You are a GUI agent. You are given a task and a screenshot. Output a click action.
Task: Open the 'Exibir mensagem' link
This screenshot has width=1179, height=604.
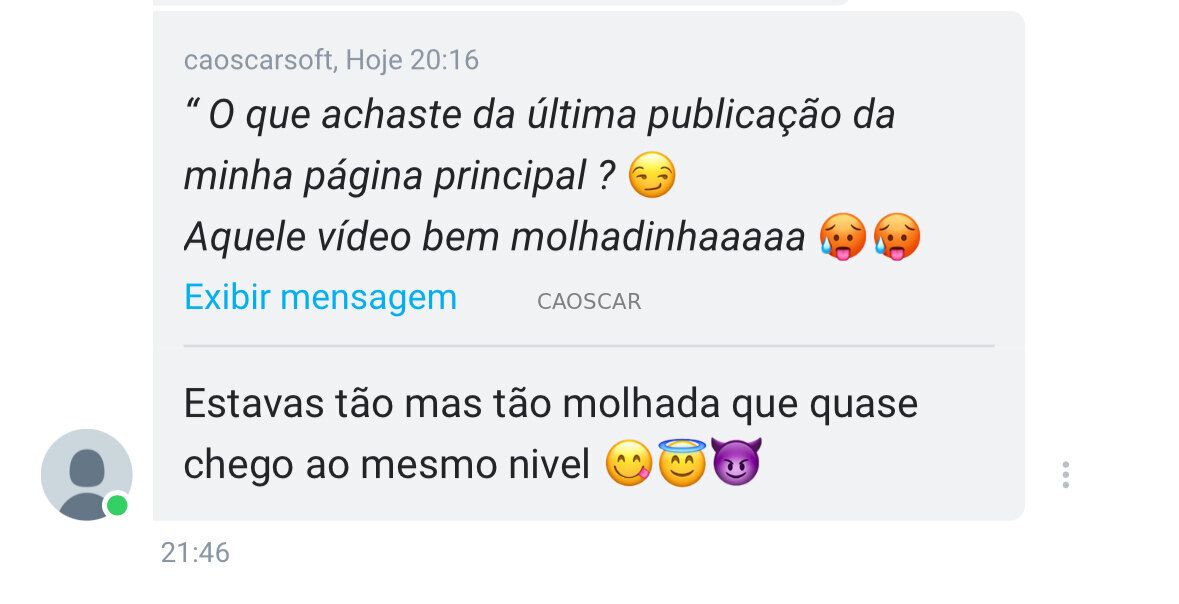click(320, 297)
